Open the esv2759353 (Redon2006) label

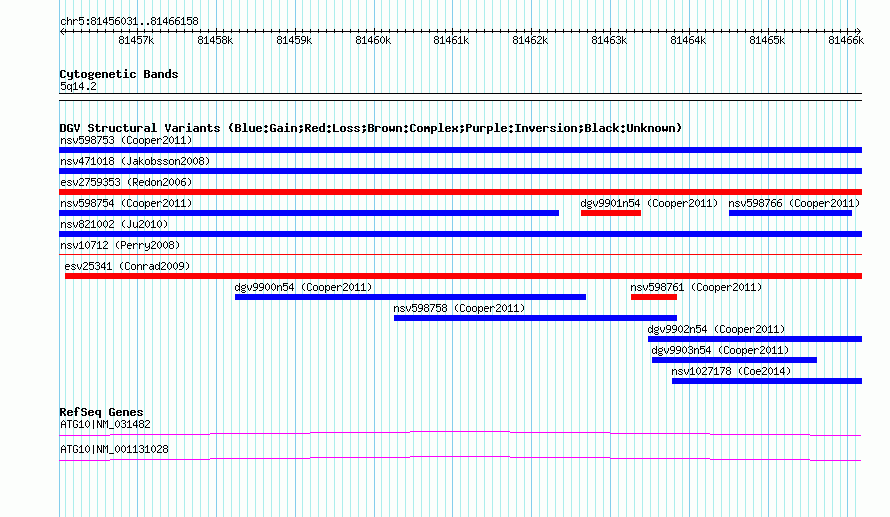(126, 182)
